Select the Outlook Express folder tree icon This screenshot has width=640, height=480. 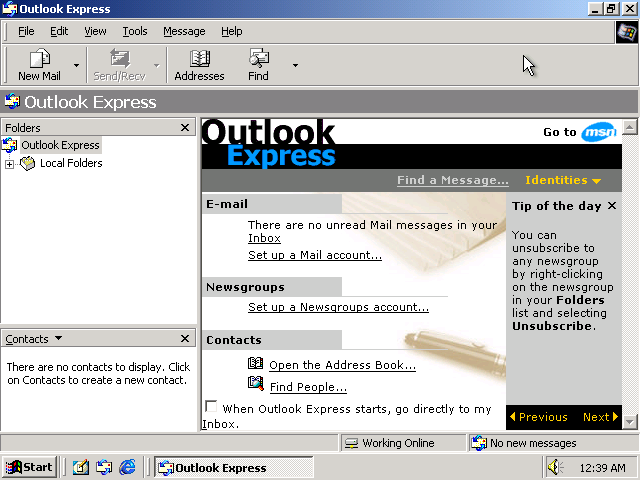10,145
